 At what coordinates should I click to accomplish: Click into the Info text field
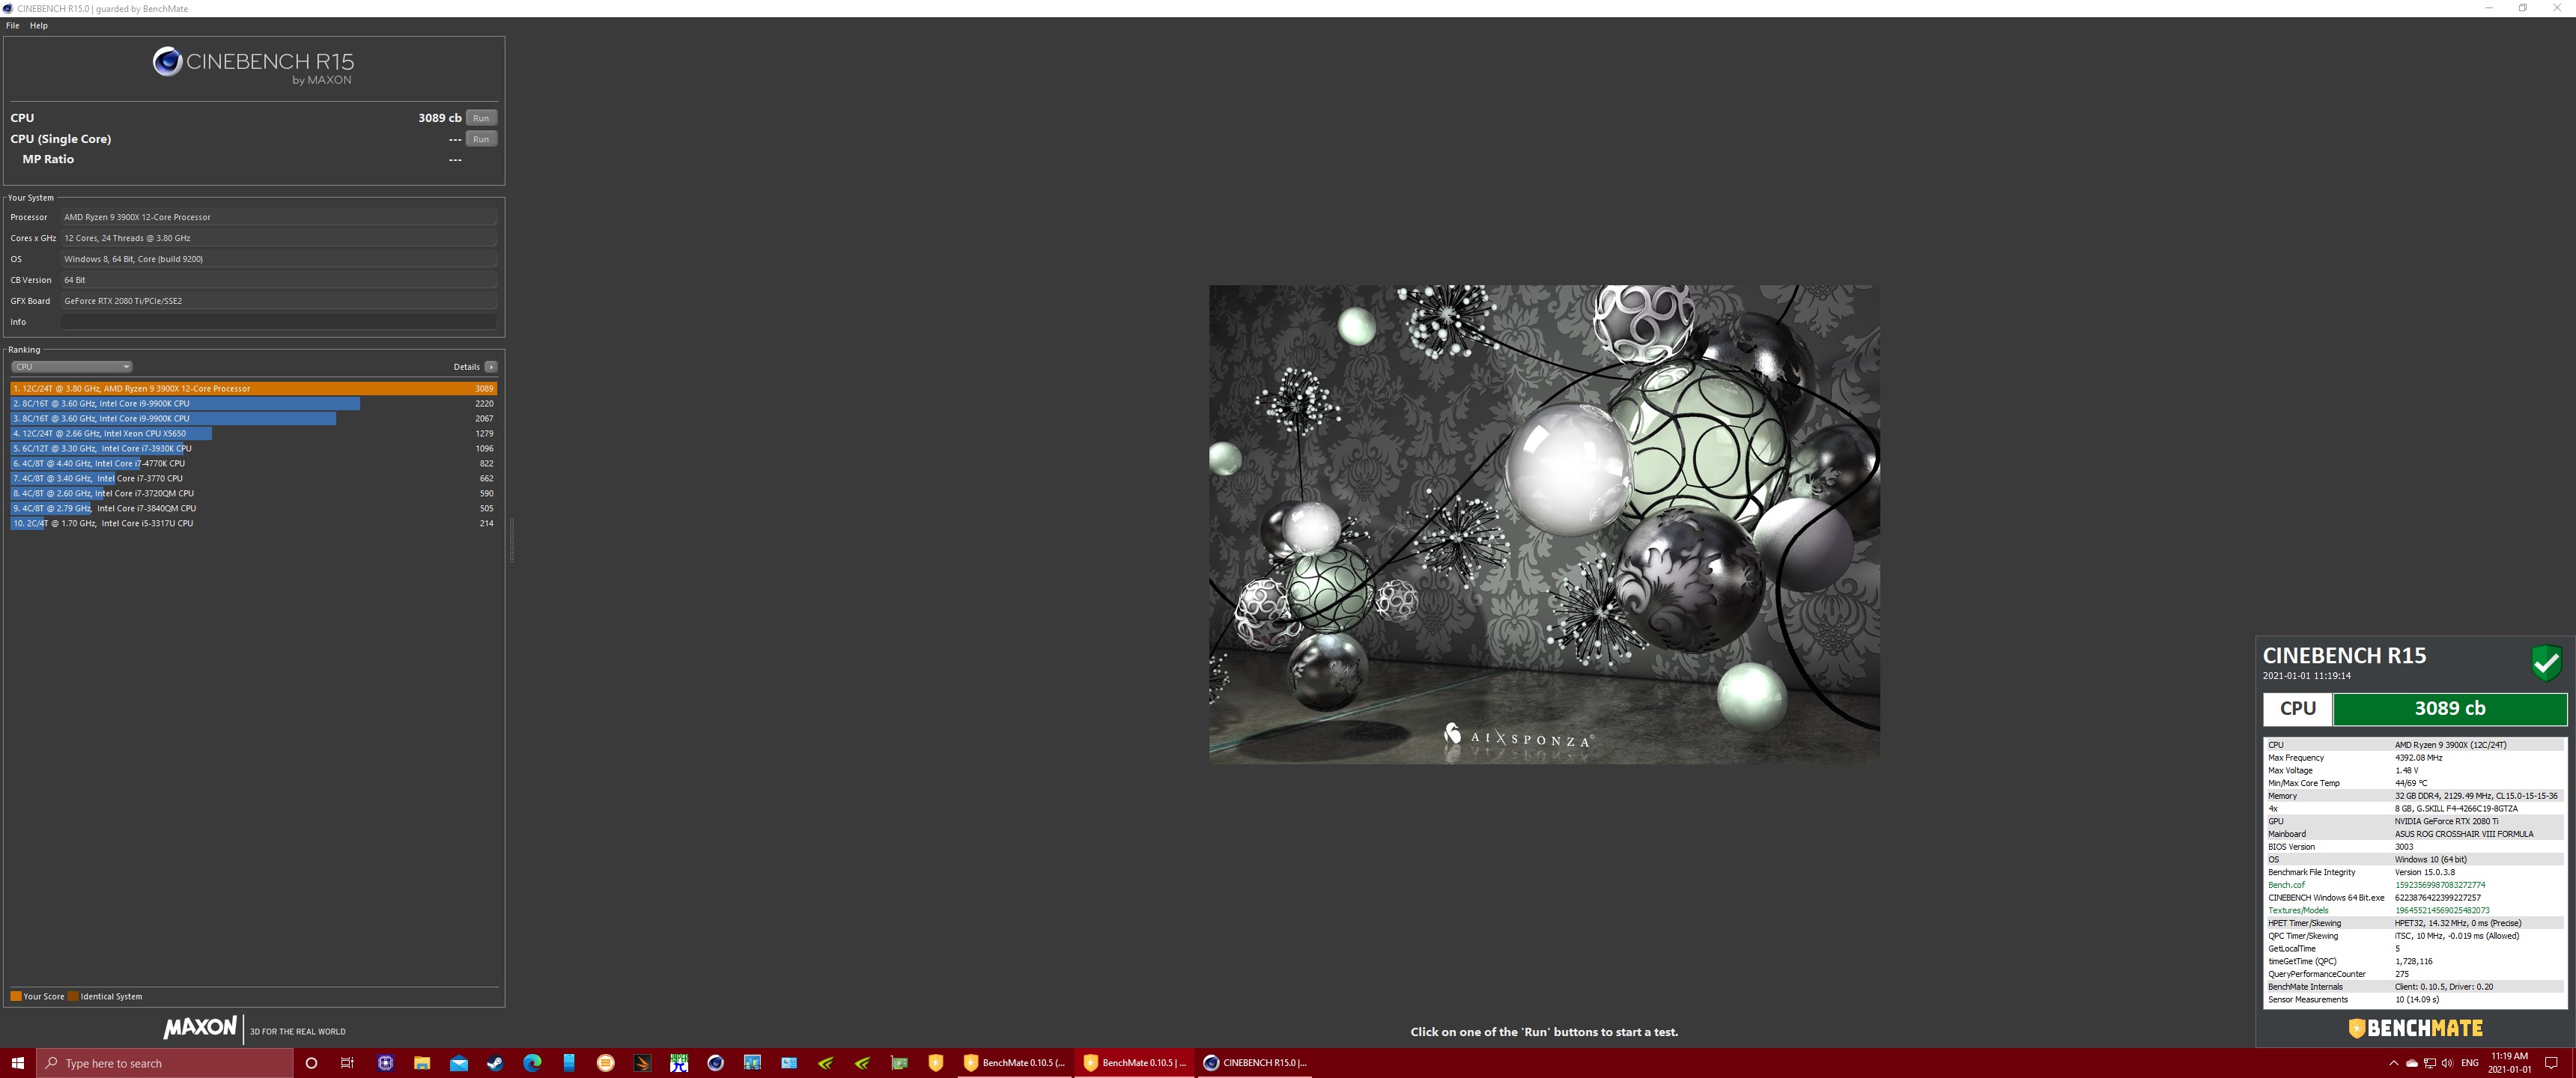coord(279,322)
